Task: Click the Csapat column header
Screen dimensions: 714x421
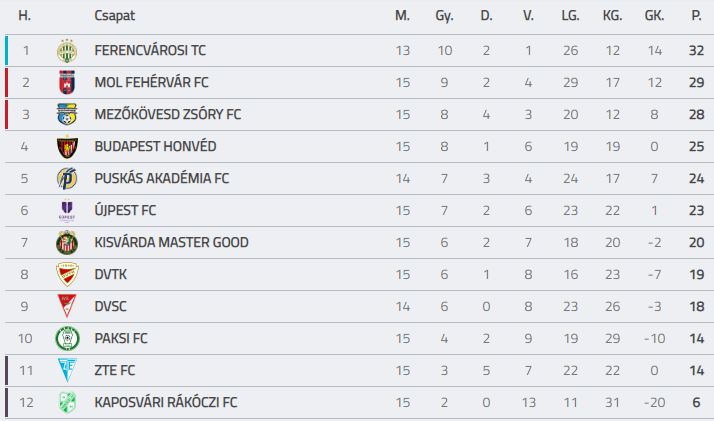Action: (x=115, y=16)
